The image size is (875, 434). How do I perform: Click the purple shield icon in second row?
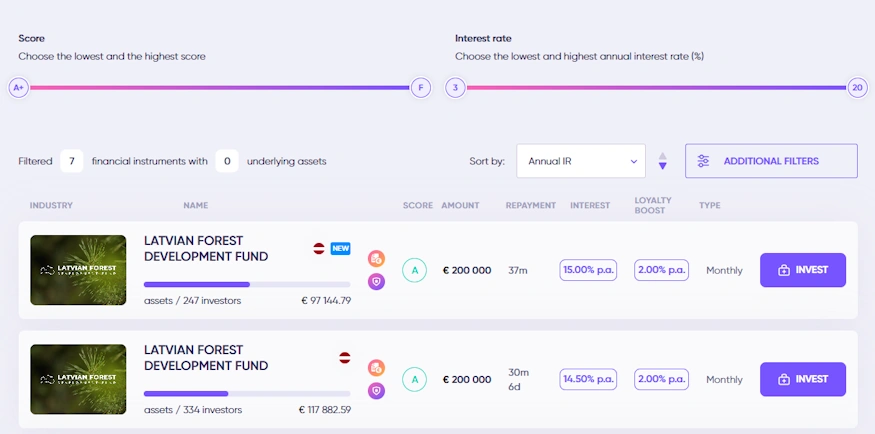[376, 390]
